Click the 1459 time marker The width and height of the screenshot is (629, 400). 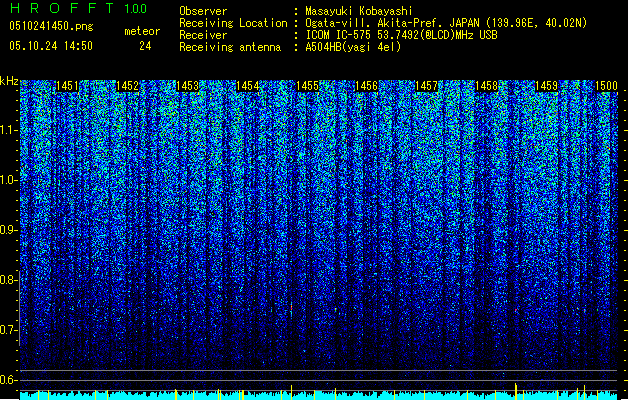click(x=546, y=86)
